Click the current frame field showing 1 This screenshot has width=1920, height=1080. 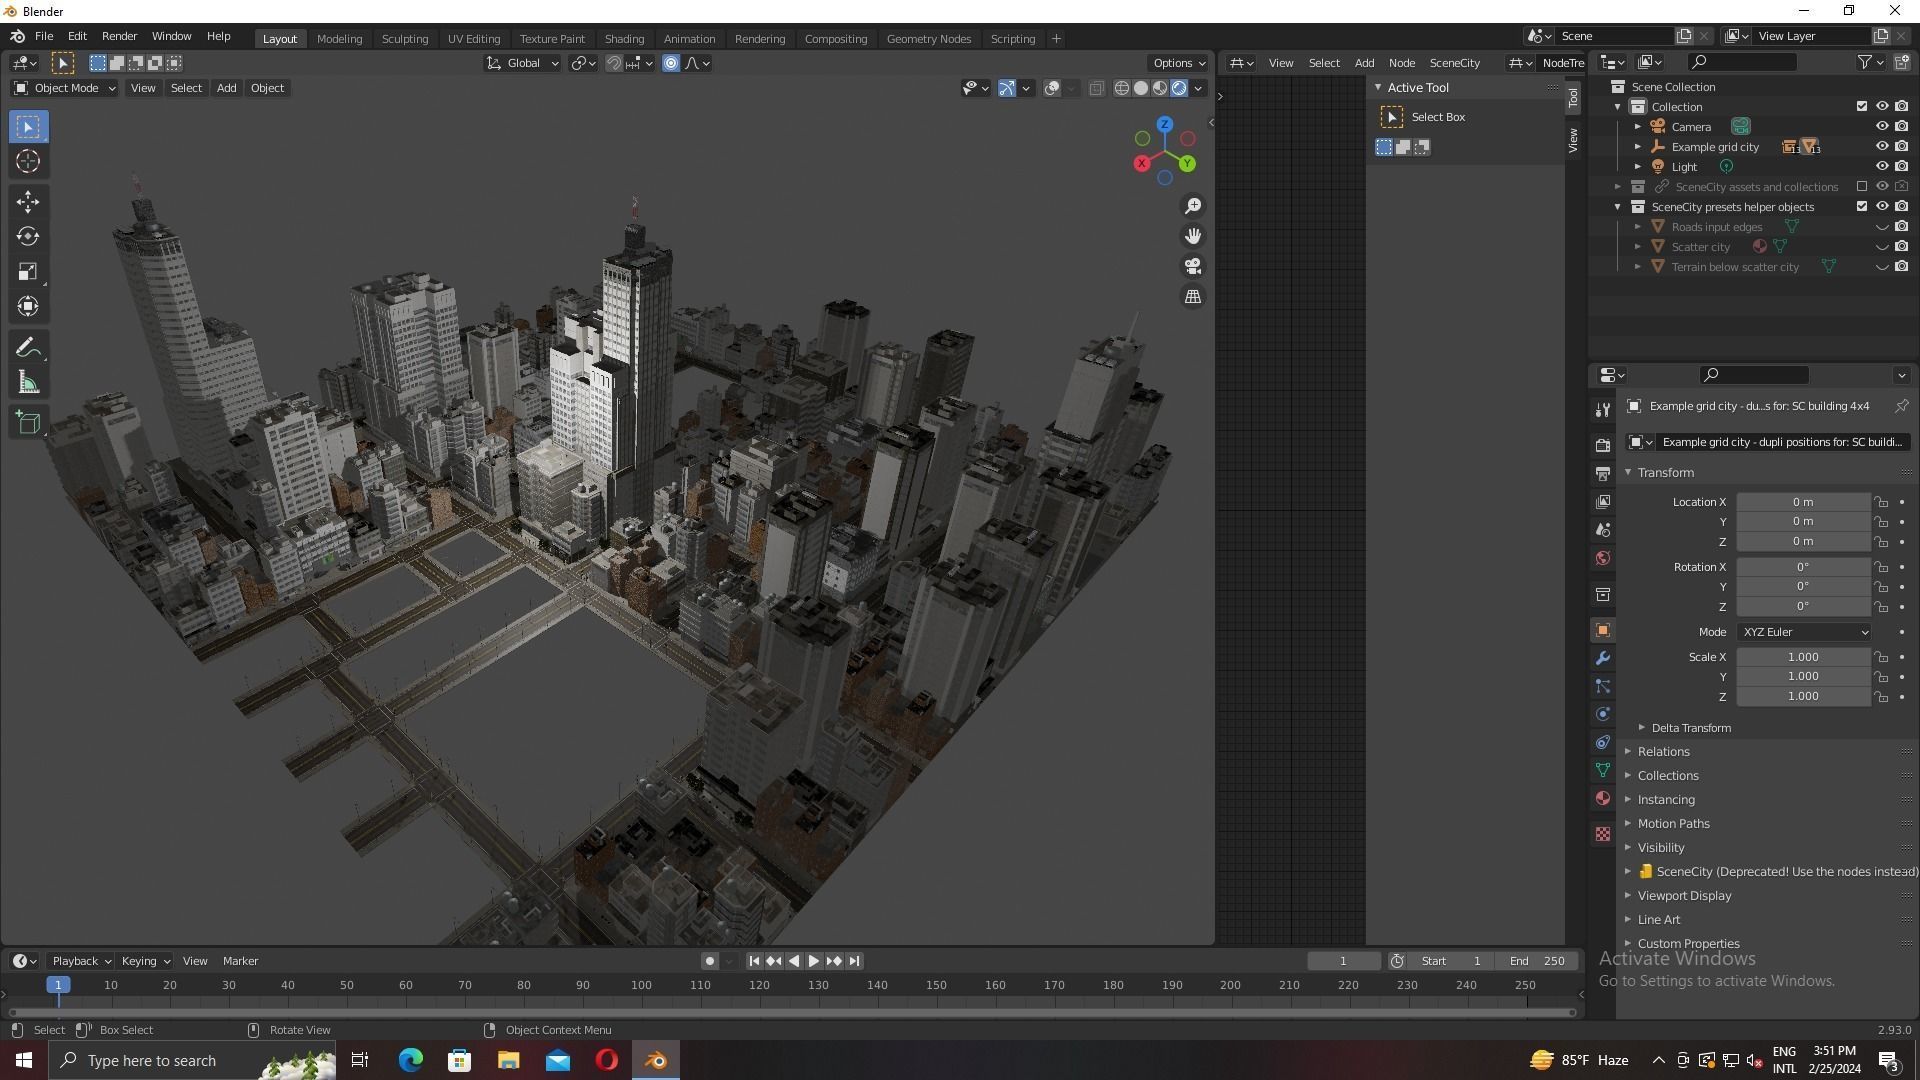pos(1343,961)
